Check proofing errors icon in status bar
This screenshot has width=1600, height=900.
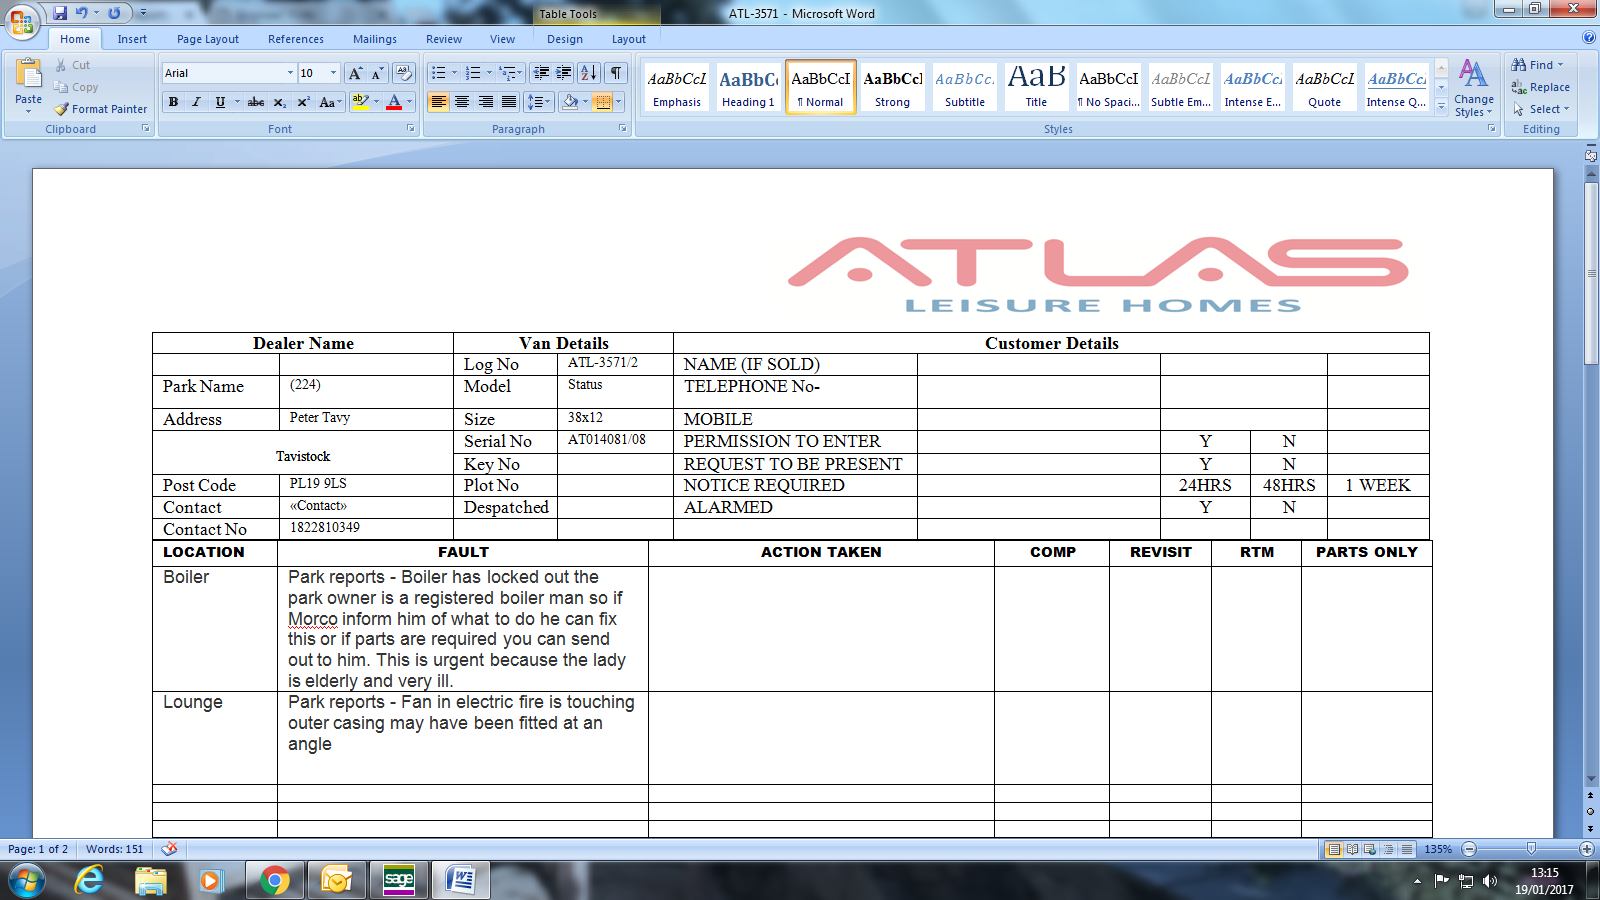170,849
